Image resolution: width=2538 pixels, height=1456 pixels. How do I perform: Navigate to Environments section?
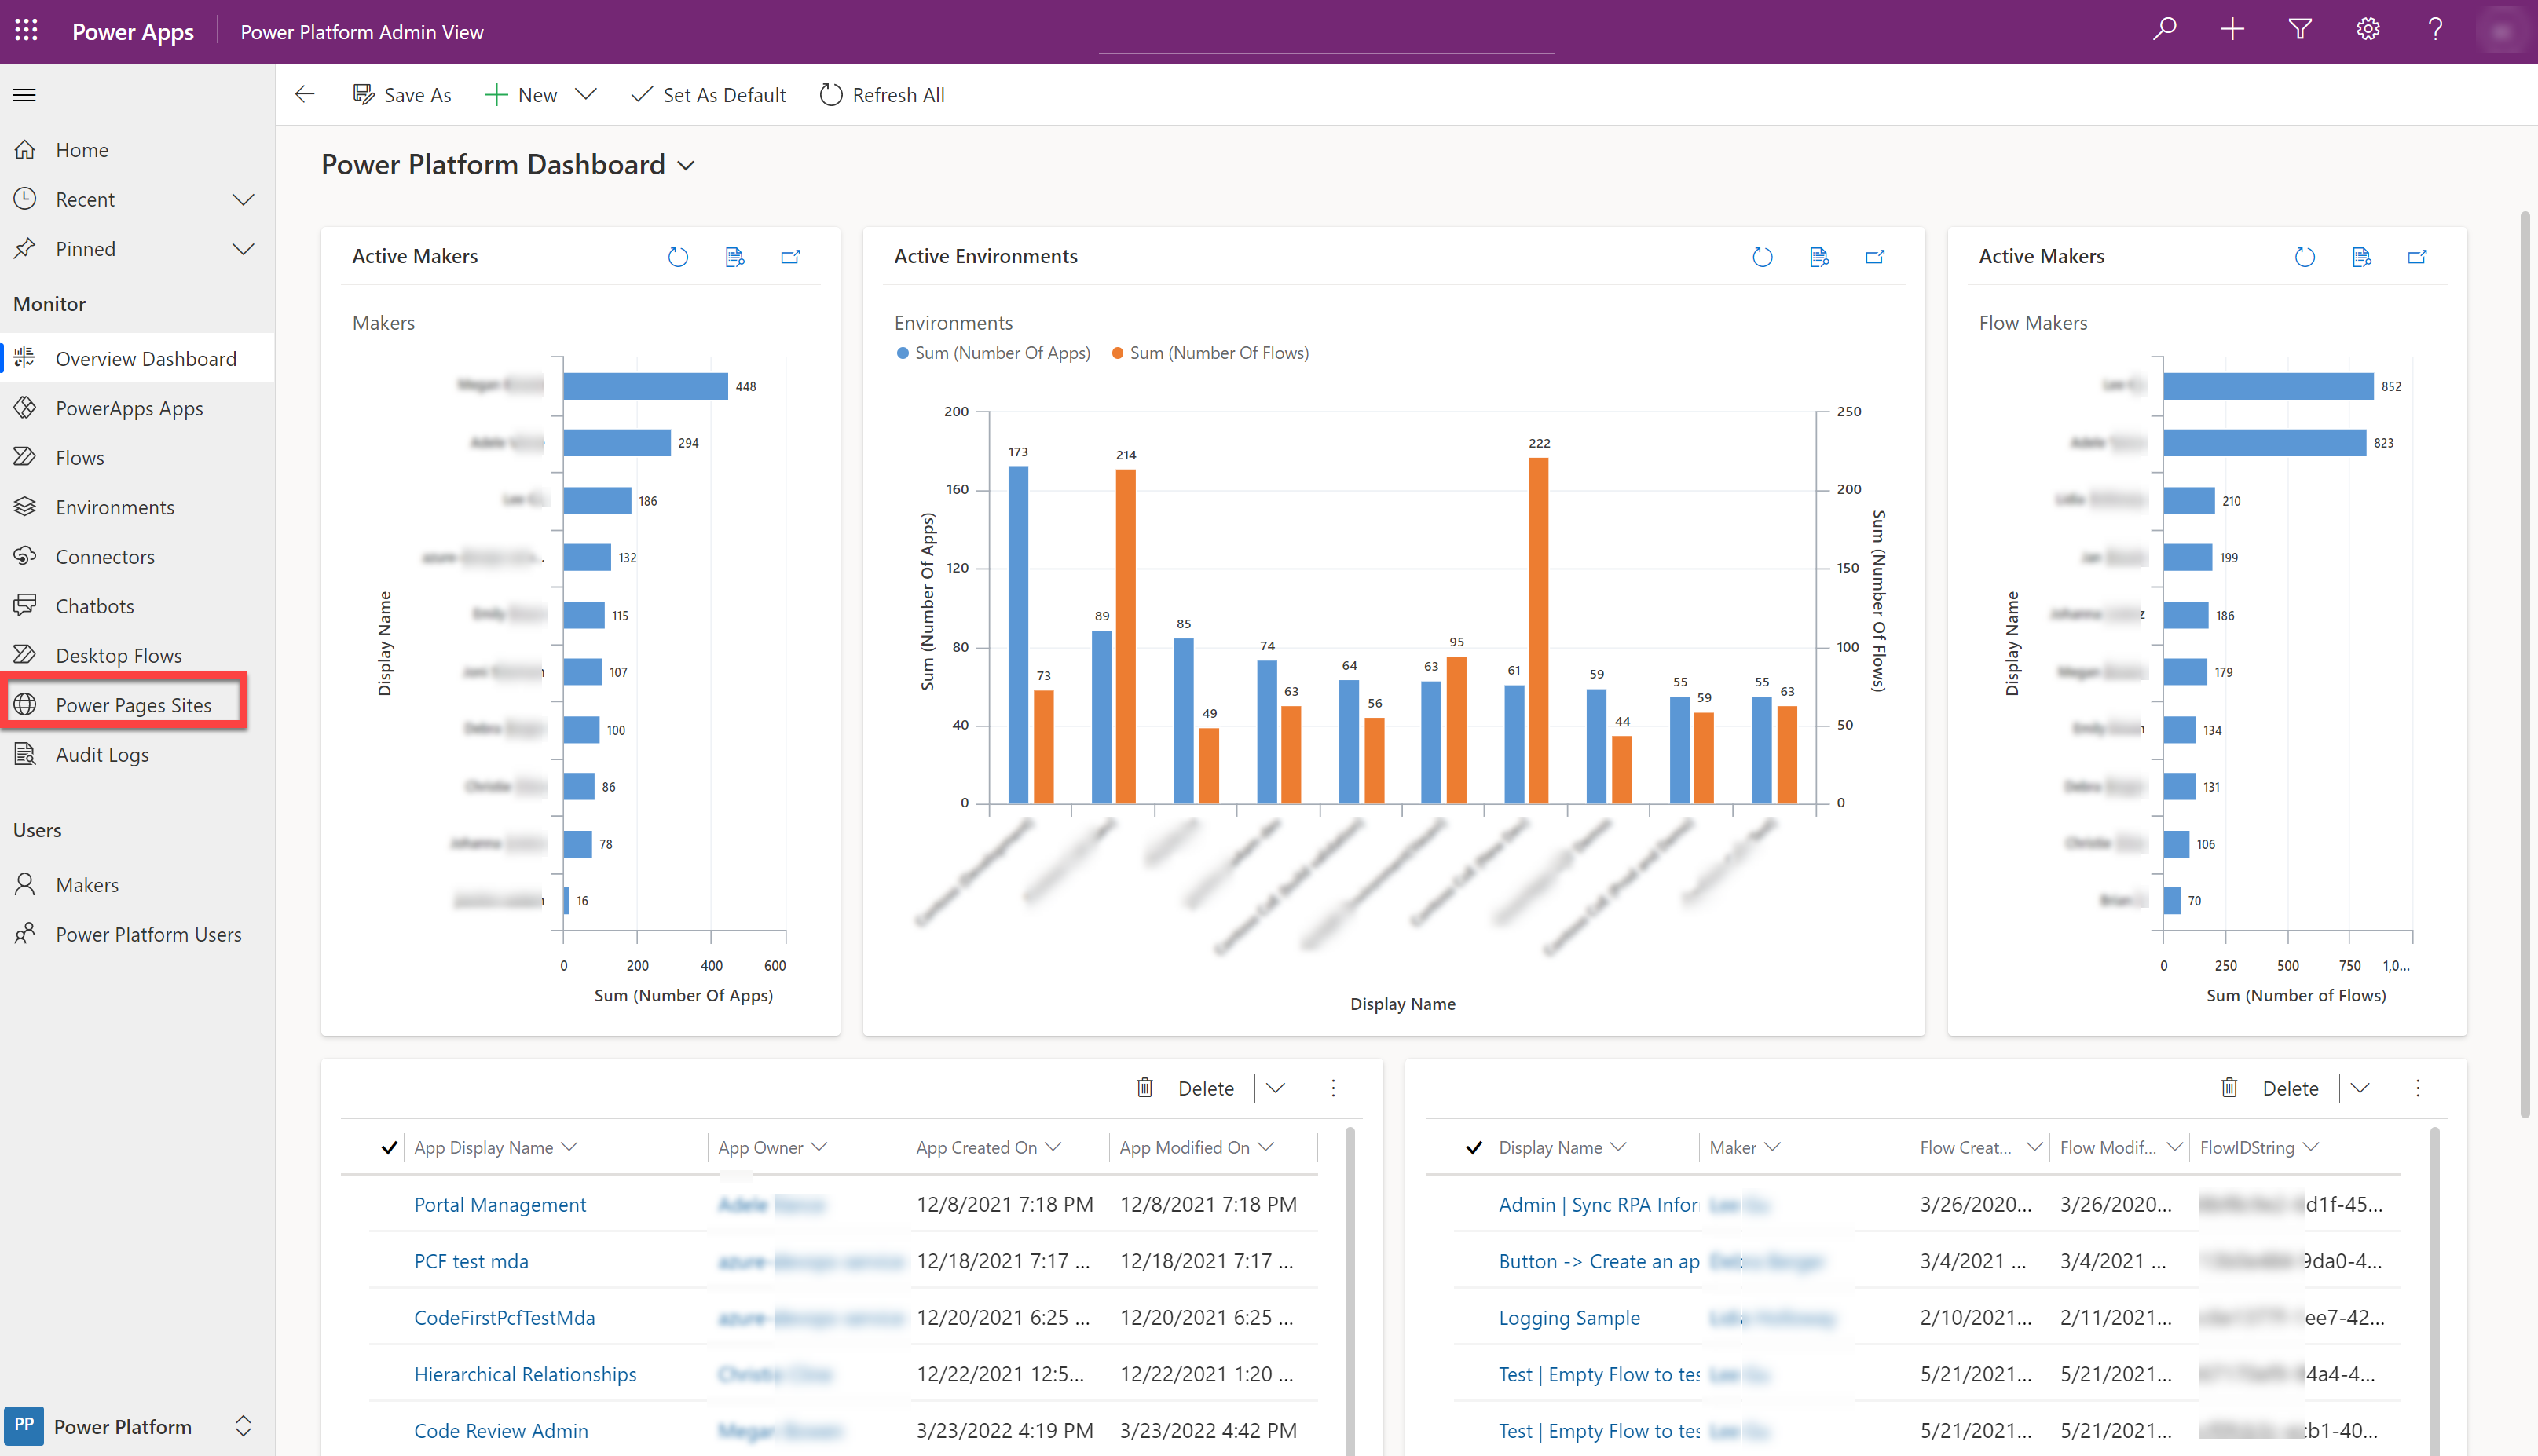[115, 506]
